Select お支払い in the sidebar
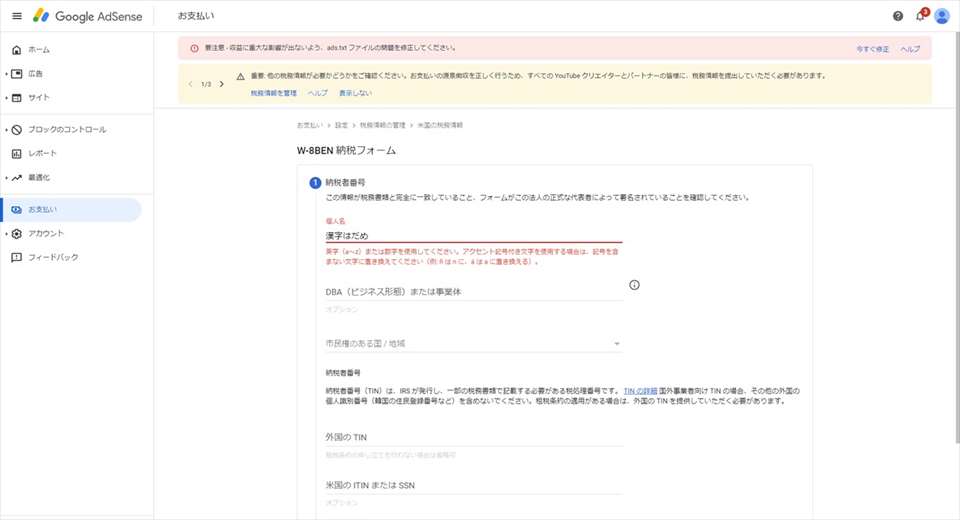 pos(42,209)
